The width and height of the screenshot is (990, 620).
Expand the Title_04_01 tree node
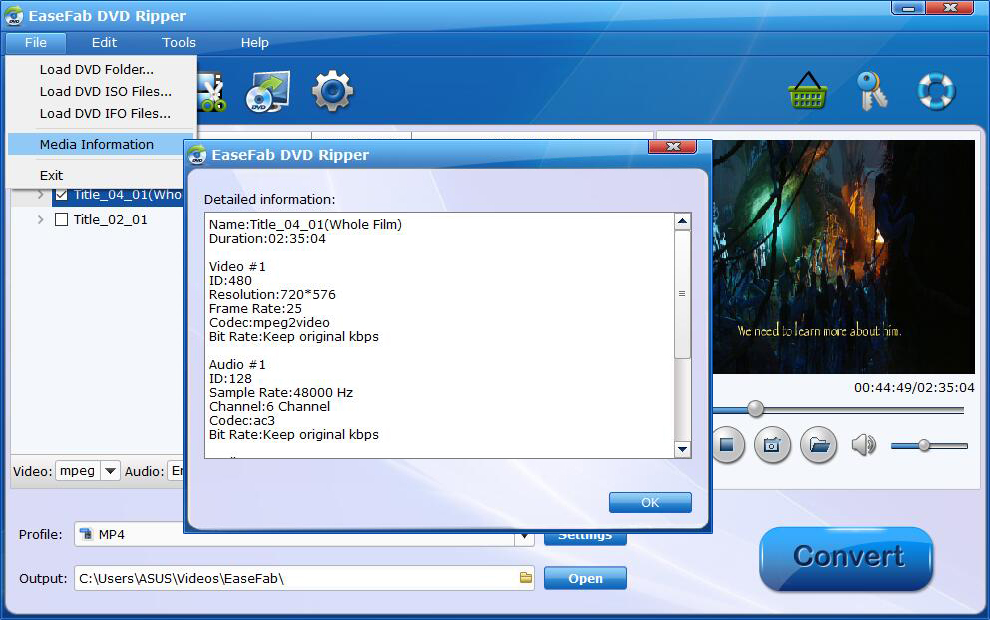(40, 194)
